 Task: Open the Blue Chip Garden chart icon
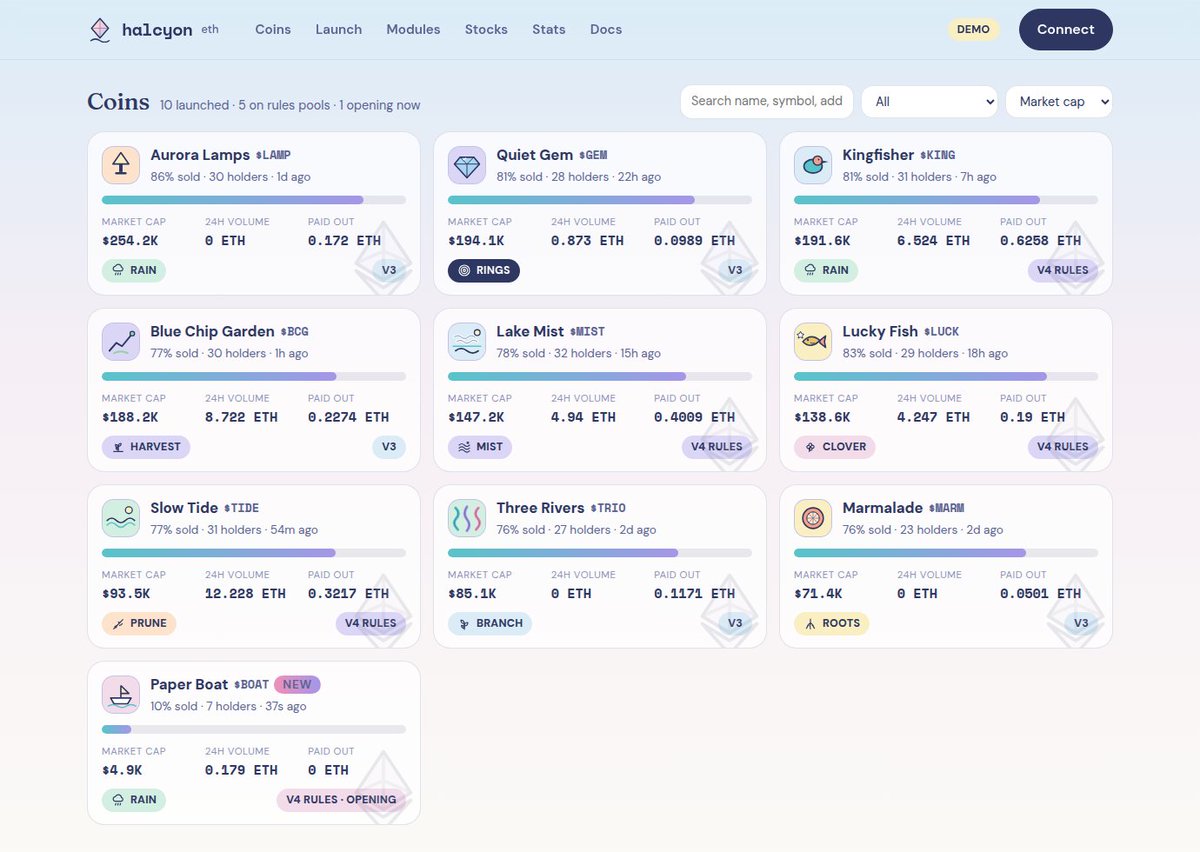(x=121, y=341)
